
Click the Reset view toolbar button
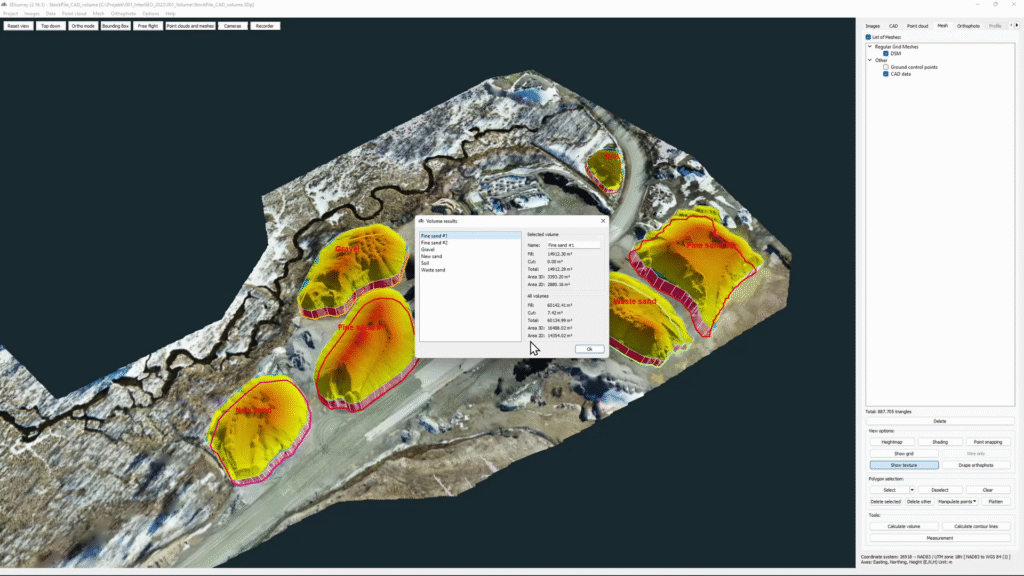click(18, 26)
